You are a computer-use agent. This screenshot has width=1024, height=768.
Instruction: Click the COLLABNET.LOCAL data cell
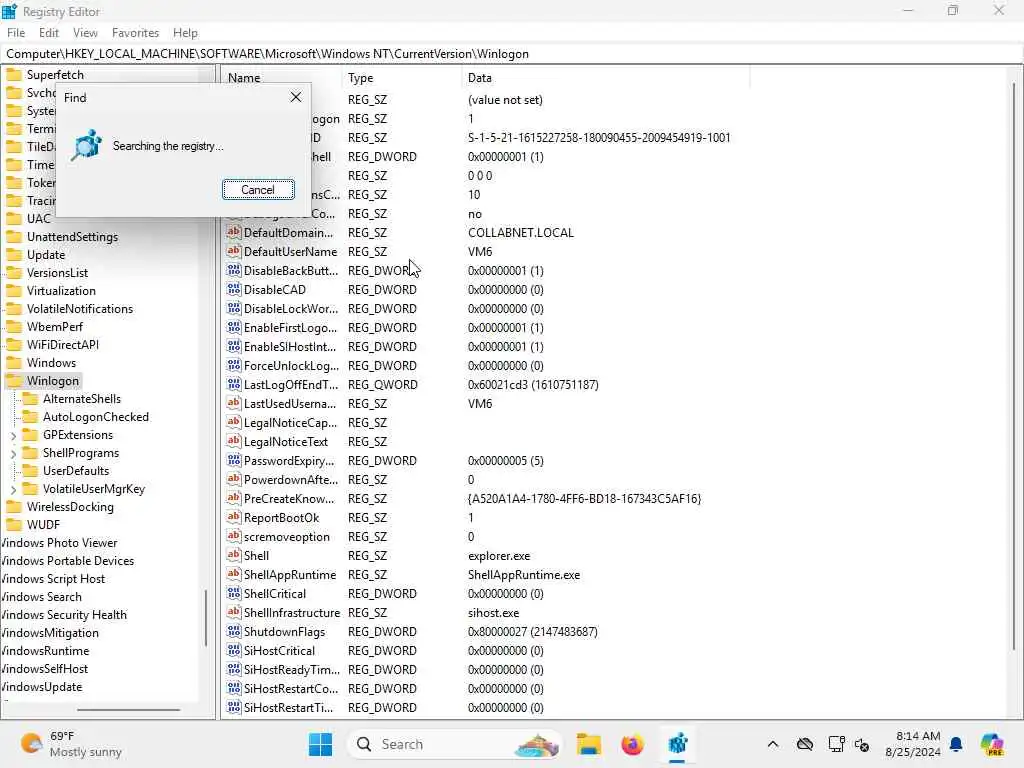(520, 232)
